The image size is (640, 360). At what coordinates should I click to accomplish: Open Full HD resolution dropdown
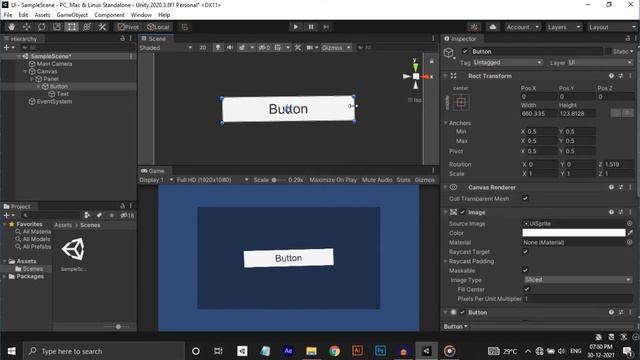click(x=212, y=180)
